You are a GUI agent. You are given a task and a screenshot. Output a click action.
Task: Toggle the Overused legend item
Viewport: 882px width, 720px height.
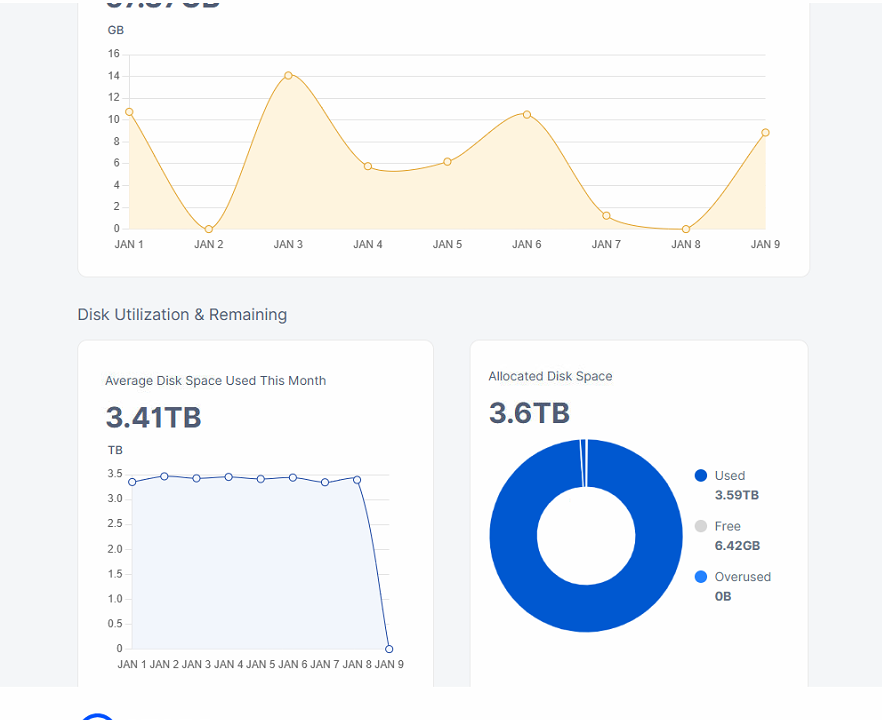click(742, 577)
